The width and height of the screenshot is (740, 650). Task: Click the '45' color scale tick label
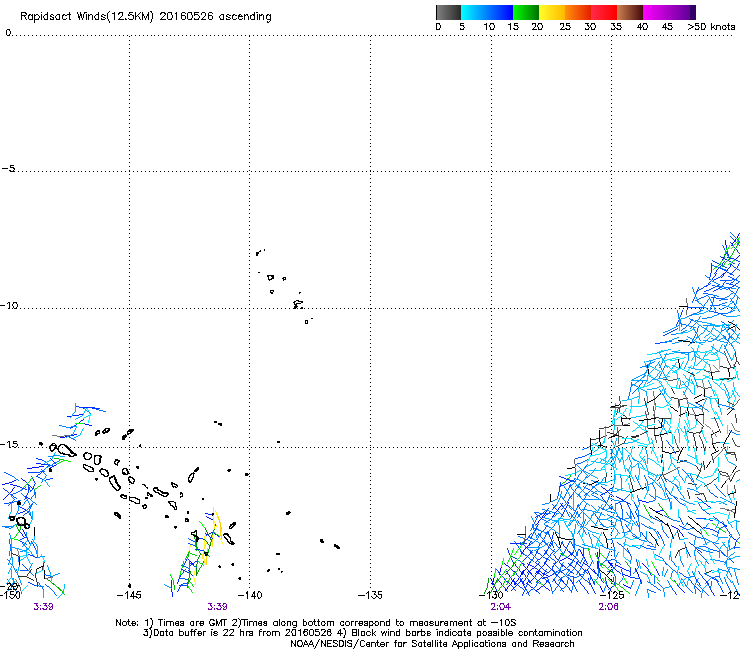pyautogui.click(x=667, y=27)
